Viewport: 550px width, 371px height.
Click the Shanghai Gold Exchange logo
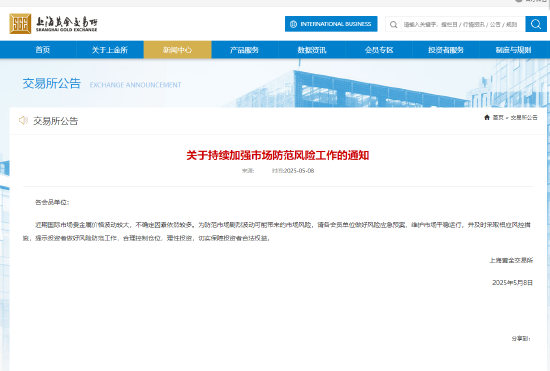tap(53, 23)
